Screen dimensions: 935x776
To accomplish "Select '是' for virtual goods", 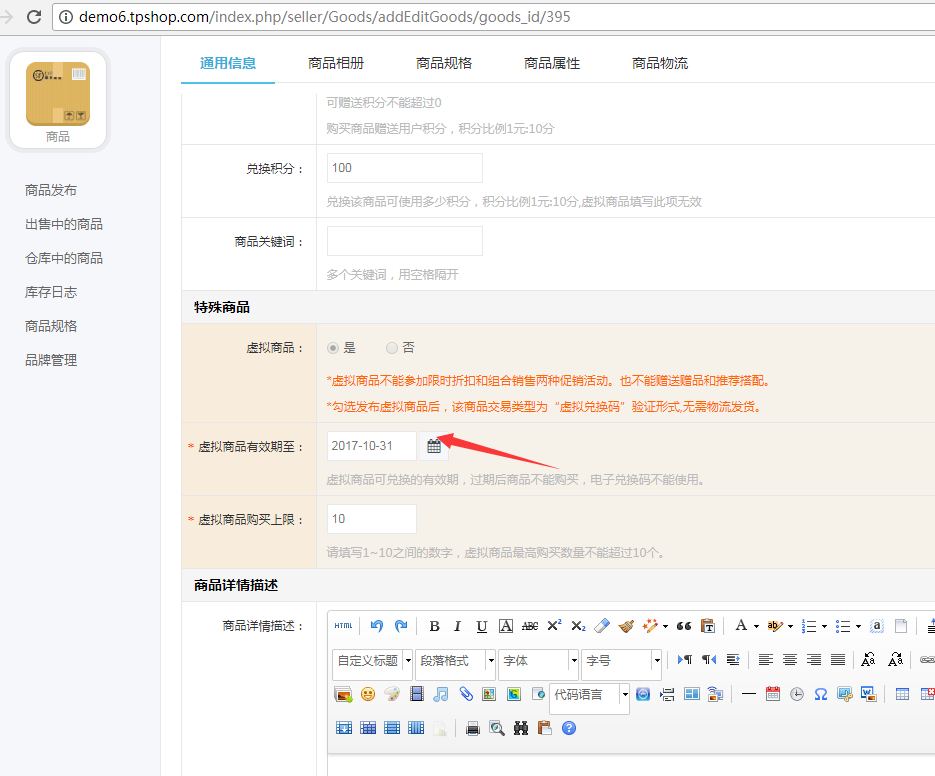I will pos(334,348).
